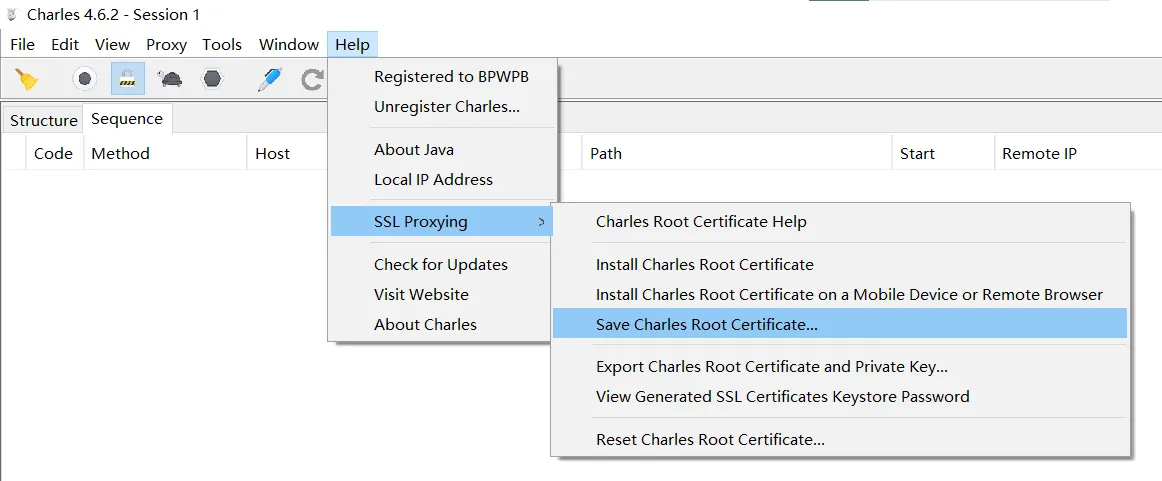Select Reset Charles Root Certificate...
1162x481 pixels.
tap(840, 439)
